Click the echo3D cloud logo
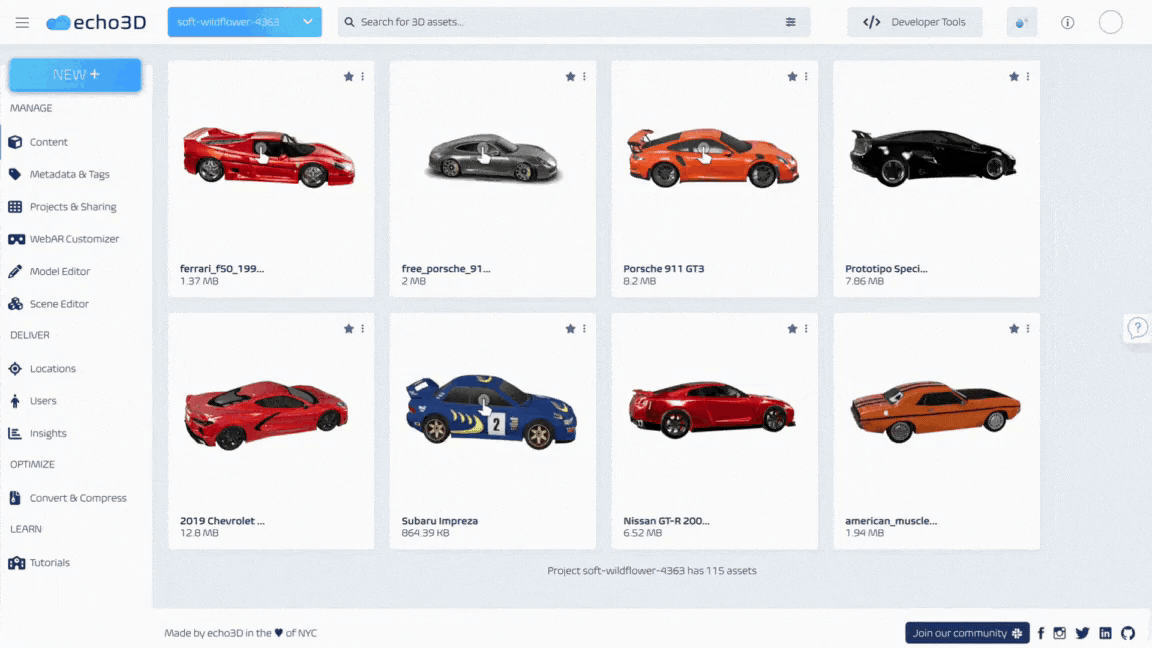 pyautogui.click(x=96, y=22)
